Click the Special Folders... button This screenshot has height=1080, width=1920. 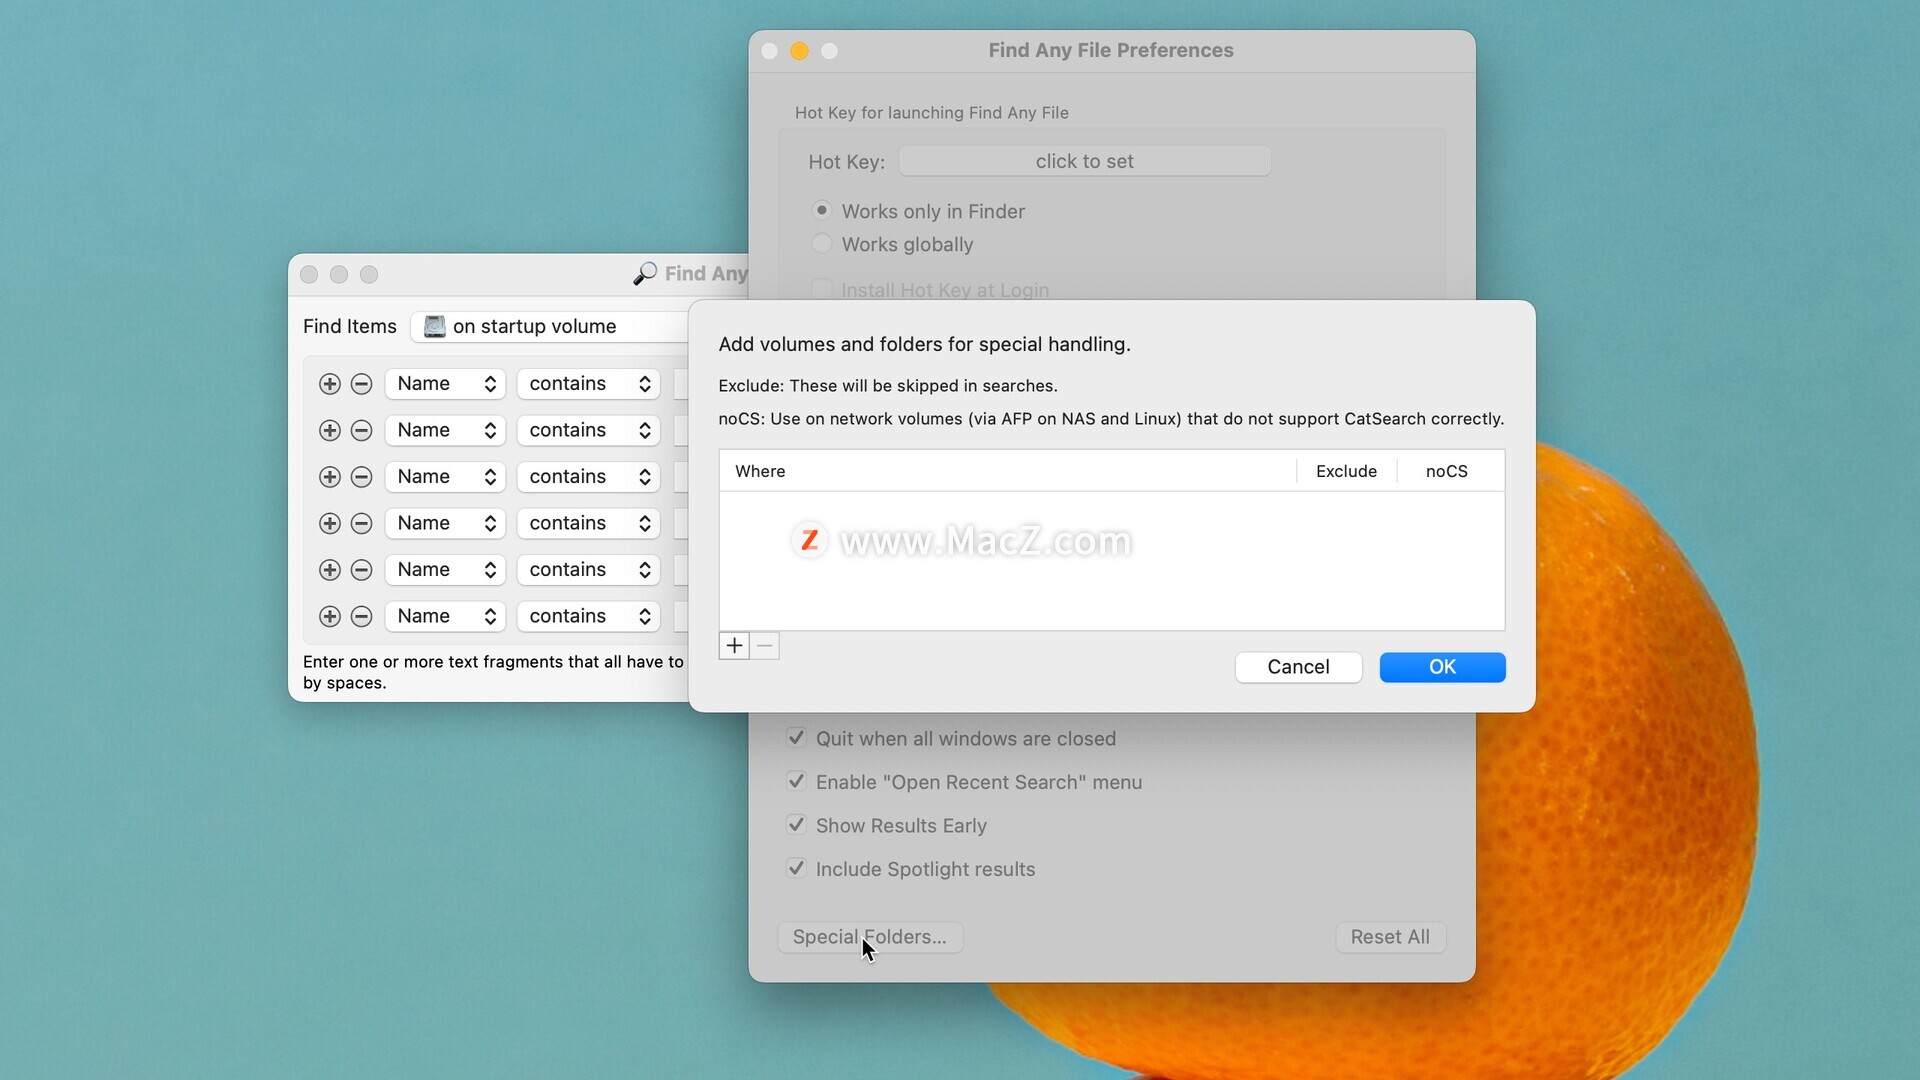(870, 937)
